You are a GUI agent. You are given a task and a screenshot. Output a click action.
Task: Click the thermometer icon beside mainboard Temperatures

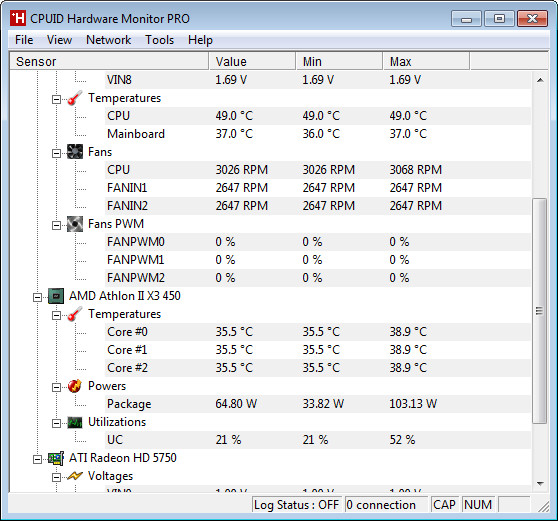pyautogui.click(x=75, y=98)
